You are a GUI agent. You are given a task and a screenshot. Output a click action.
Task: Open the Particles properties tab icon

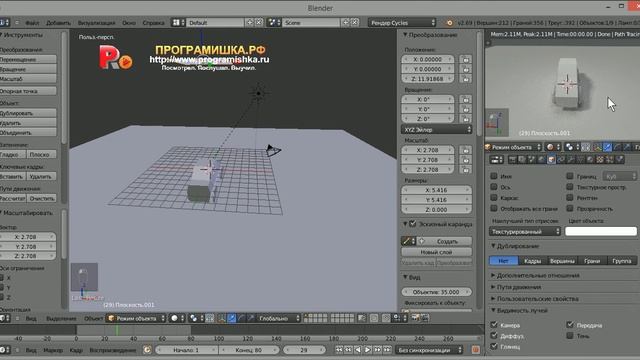(610, 159)
